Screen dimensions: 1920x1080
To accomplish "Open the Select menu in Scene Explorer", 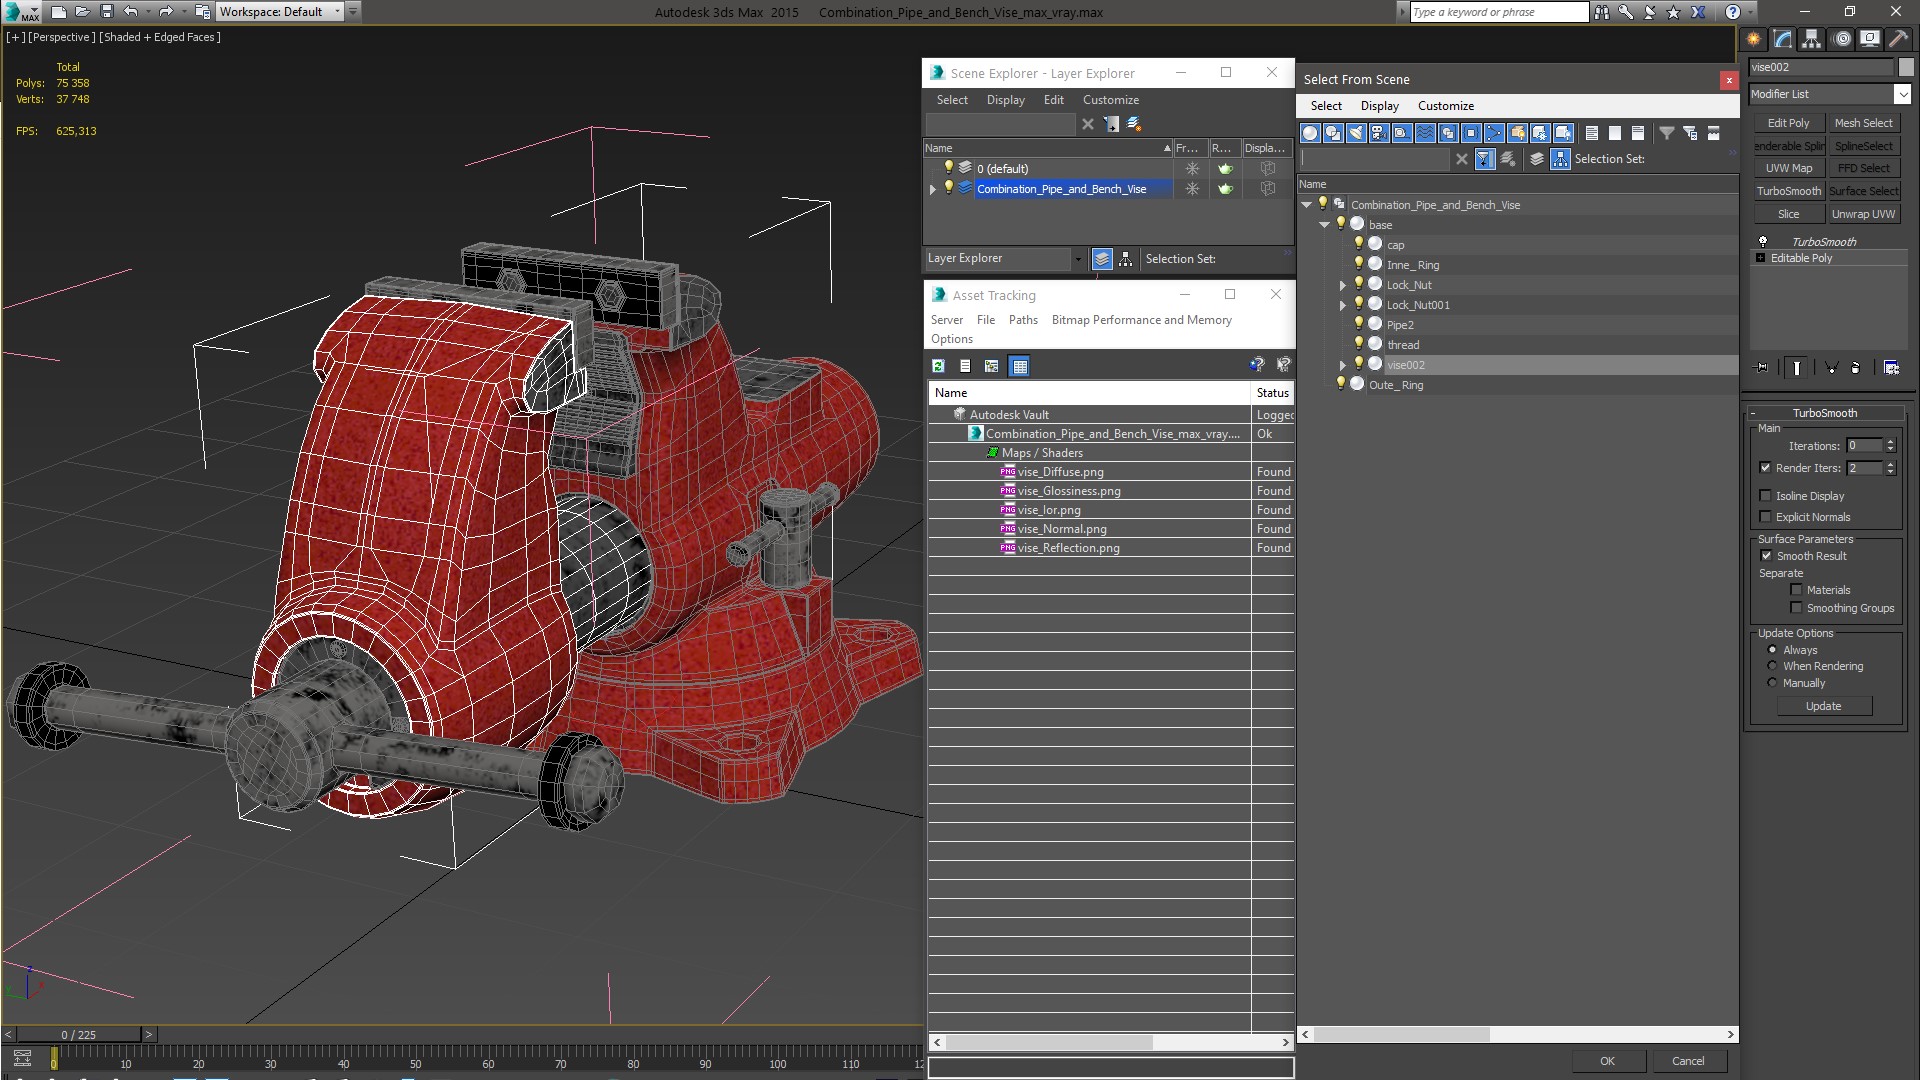I will (x=951, y=99).
